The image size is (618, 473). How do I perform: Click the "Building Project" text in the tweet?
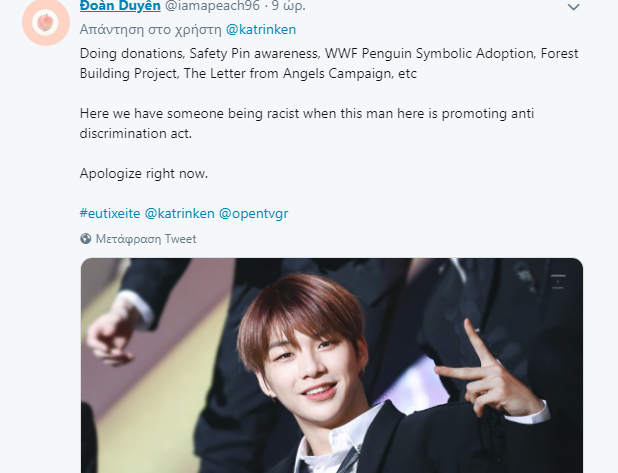pyautogui.click(x=136, y=71)
